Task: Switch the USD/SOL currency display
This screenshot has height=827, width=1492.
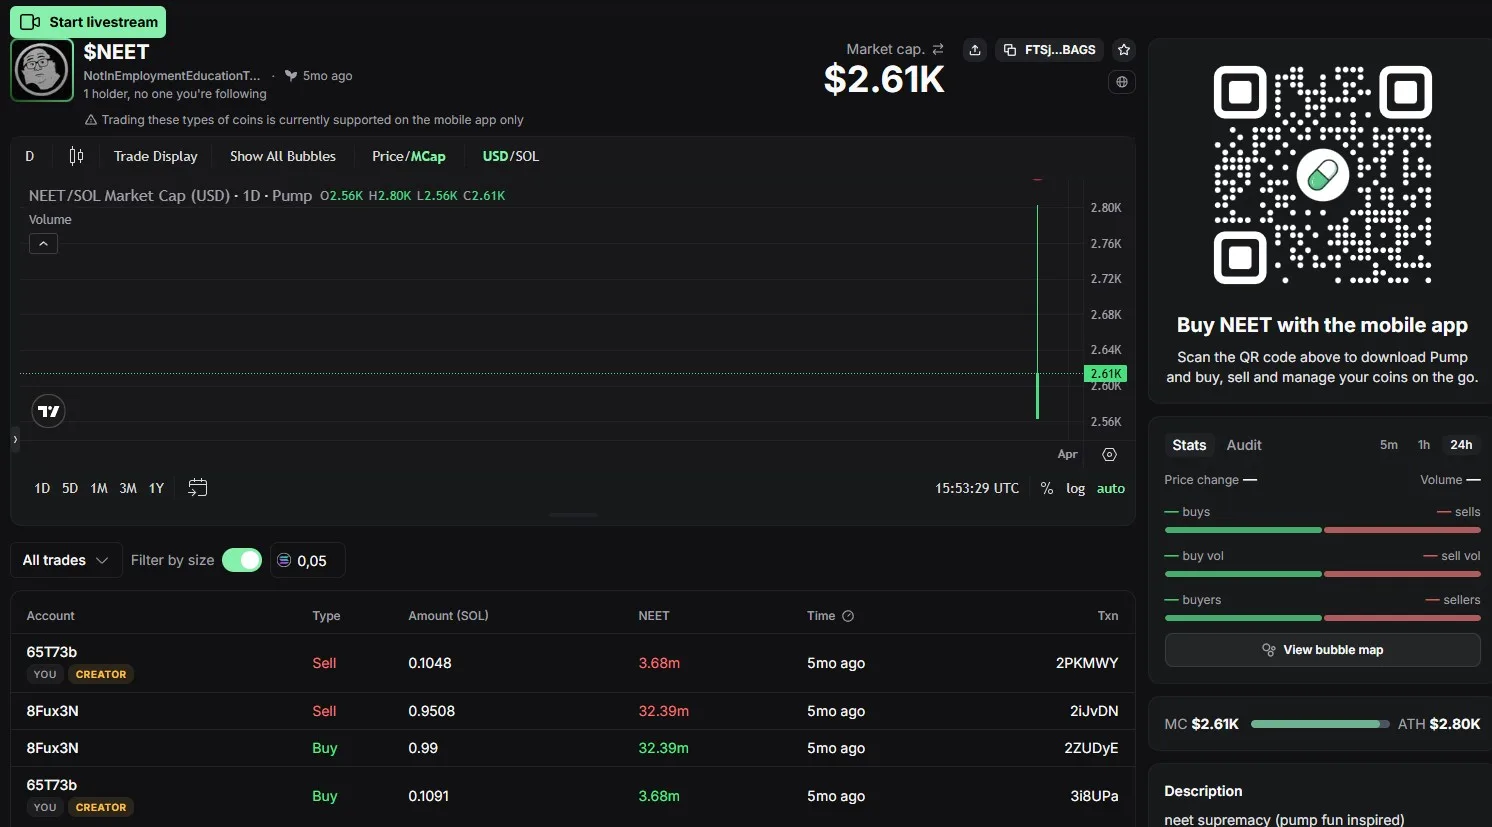Action: coord(511,156)
